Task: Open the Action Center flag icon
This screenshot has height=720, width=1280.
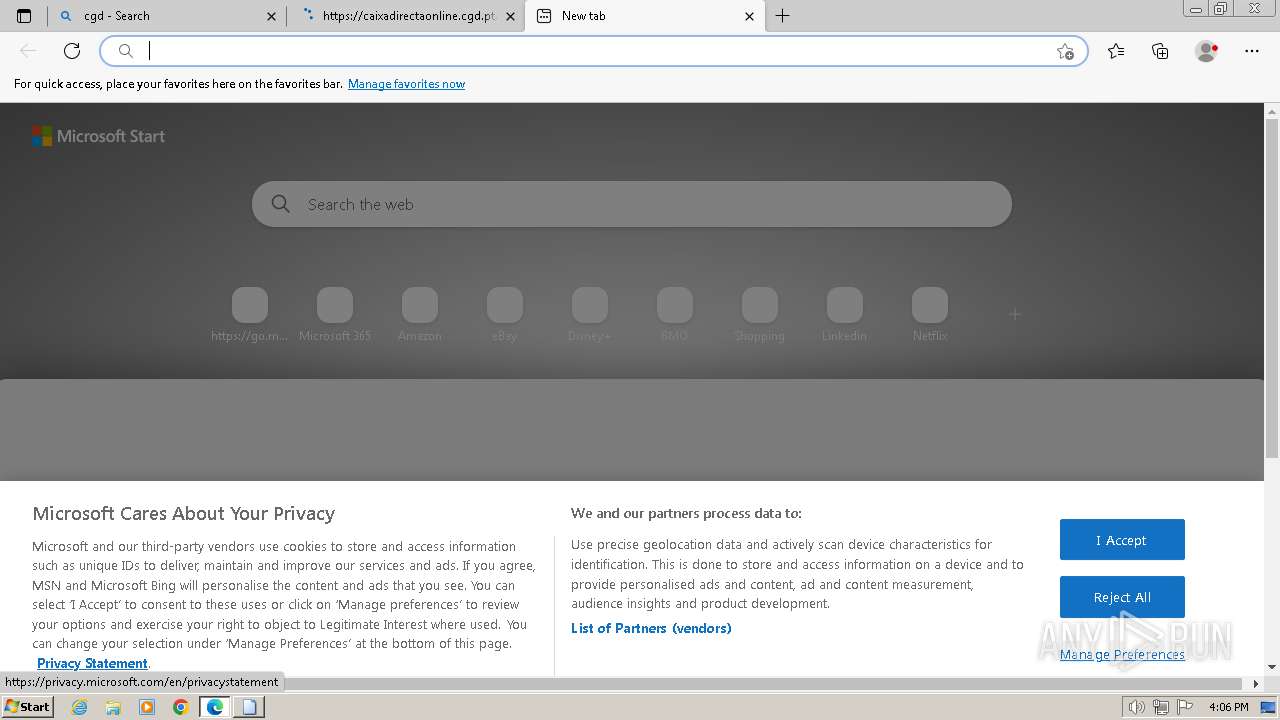Action: click(x=1186, y=707)
